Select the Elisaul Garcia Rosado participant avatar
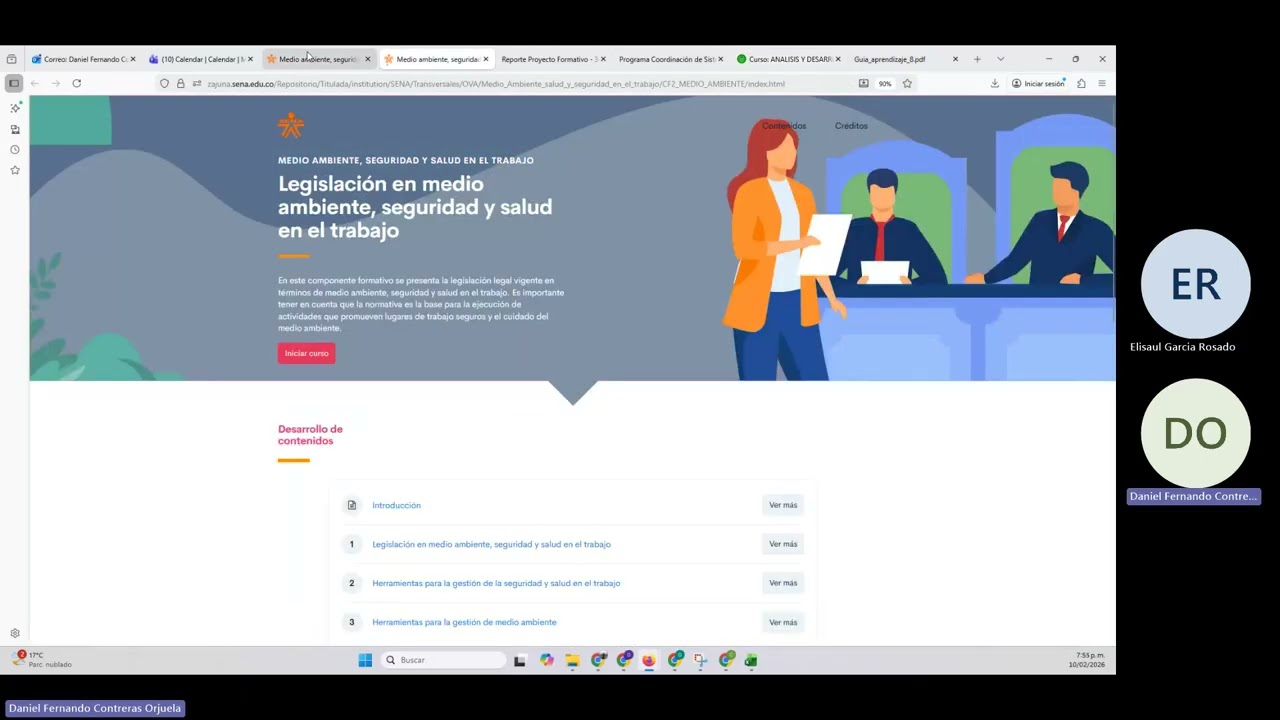Screen dimensions: 1280x720 [x=1195, y=284]
